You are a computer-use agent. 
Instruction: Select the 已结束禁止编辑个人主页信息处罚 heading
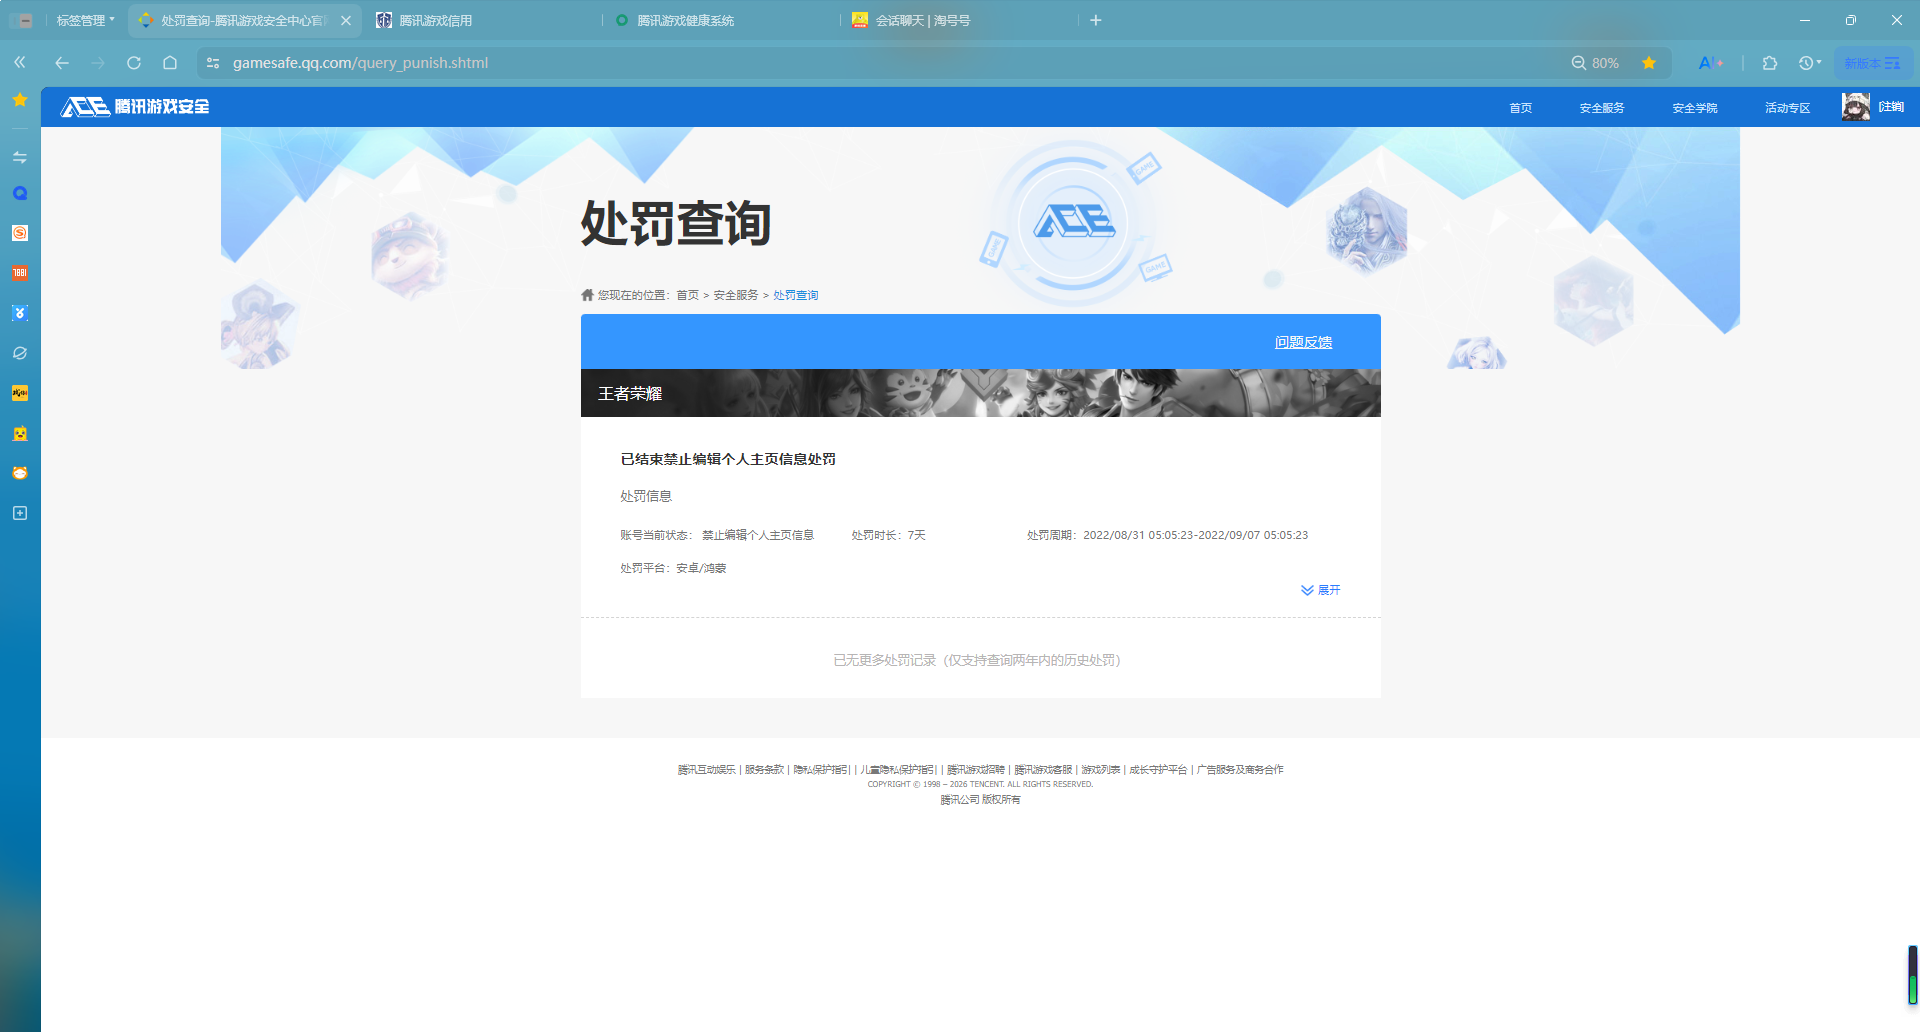[728, 459]
